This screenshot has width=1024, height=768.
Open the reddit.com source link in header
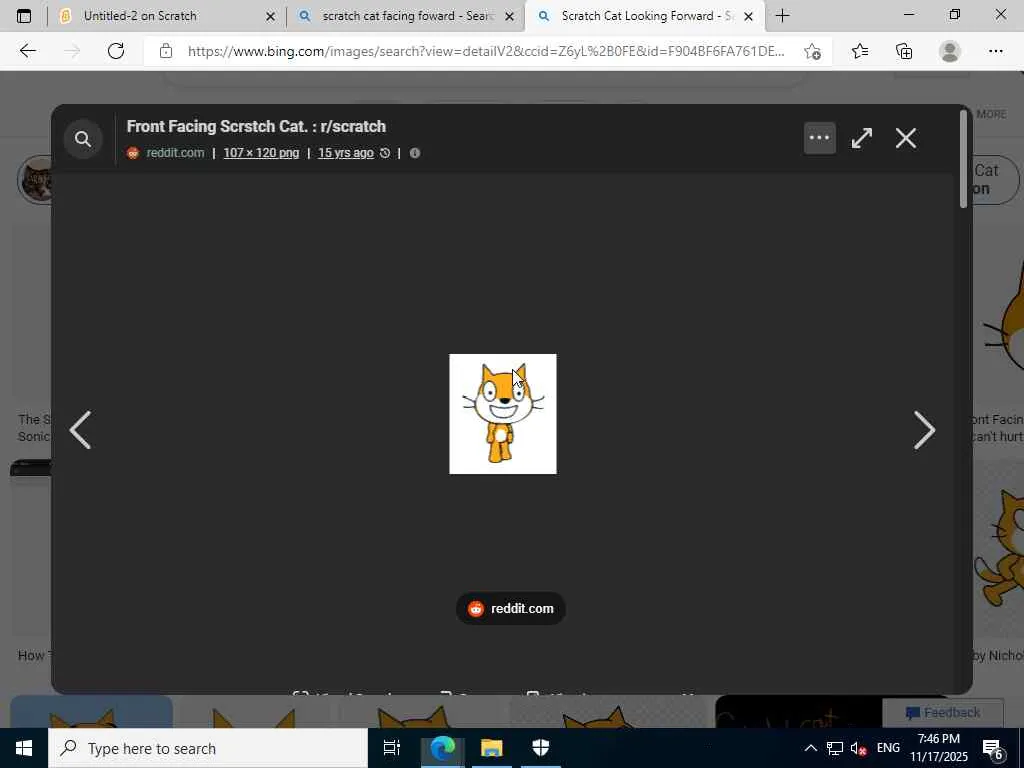(x=174, y=153)
